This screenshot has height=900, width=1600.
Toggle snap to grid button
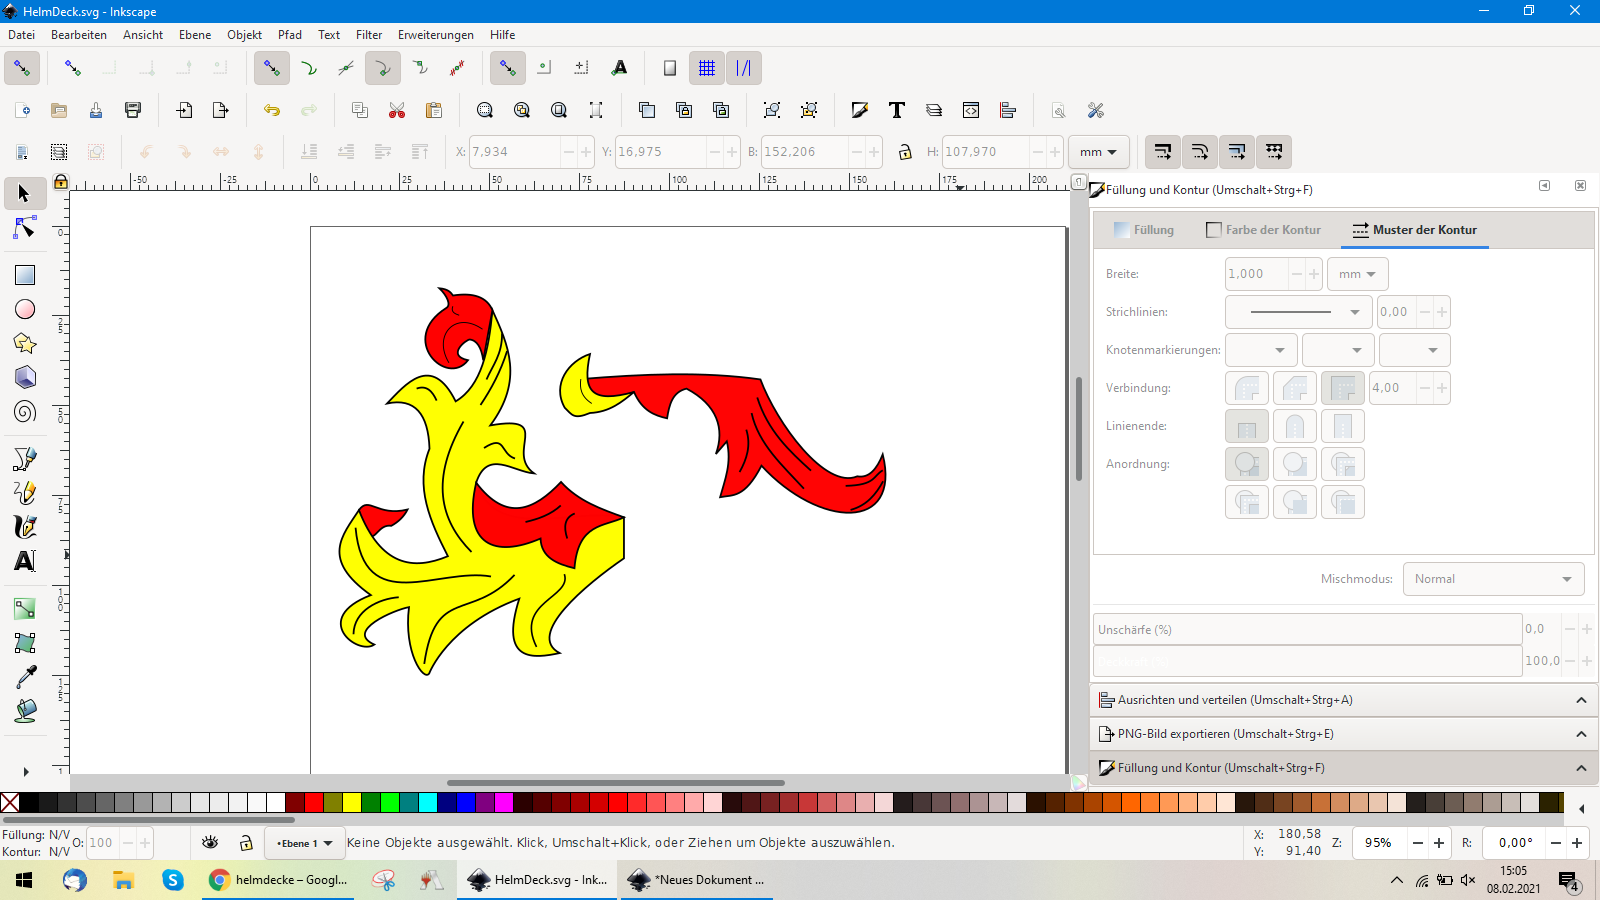click(707, 68)
